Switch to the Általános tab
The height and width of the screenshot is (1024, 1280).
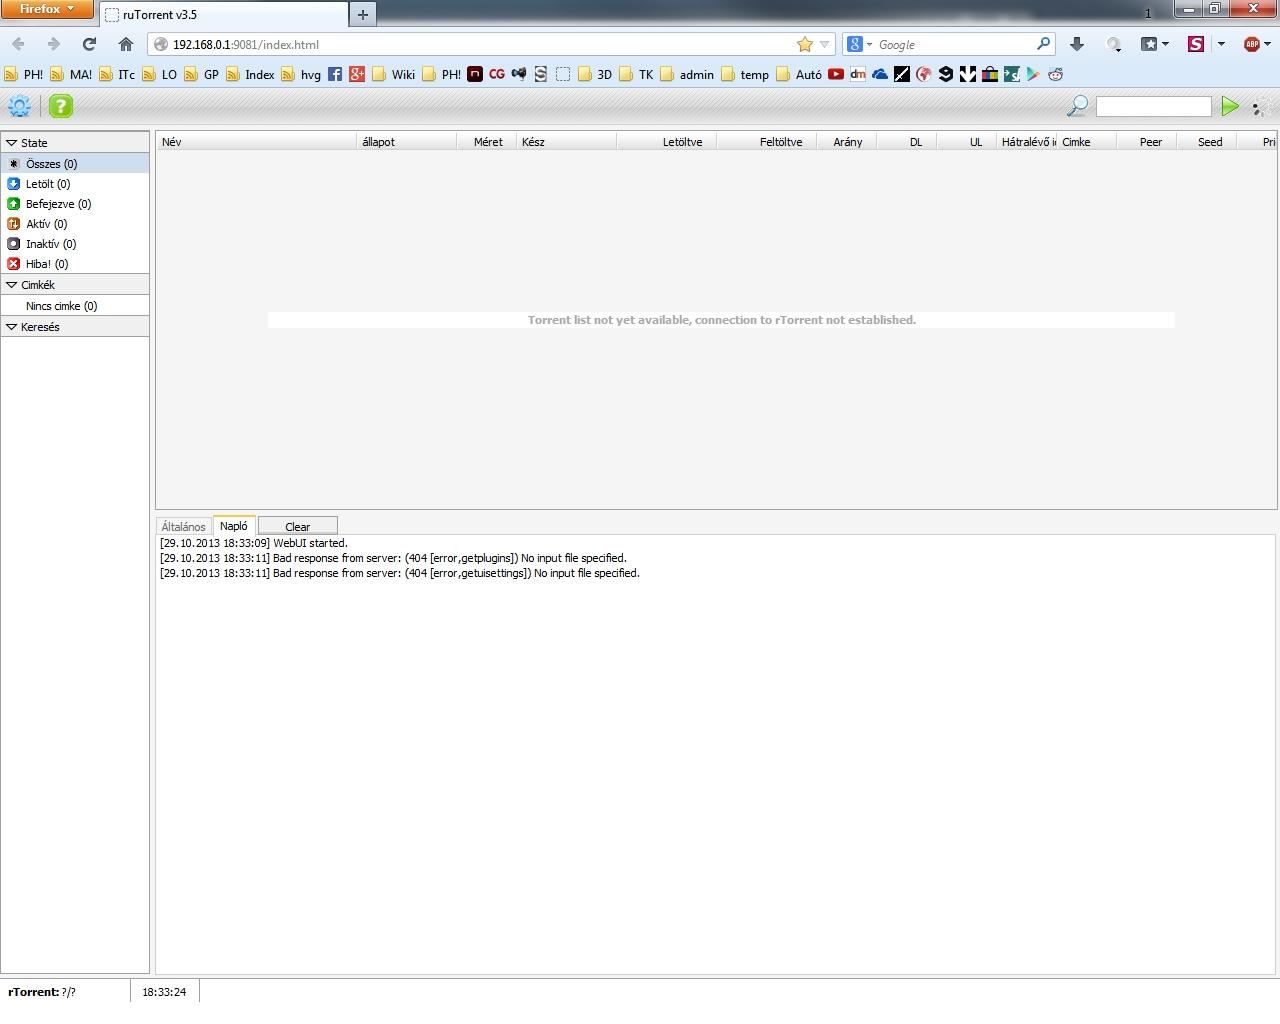click(184, 527)
